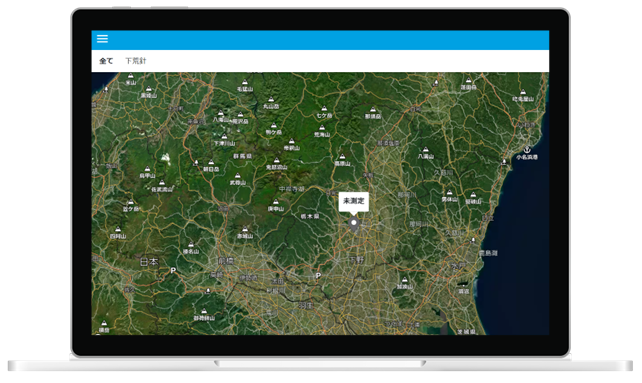The image size is (642, 383).
Task: Click the mountain icon above 丸山岳
Action: click(271, 100)
